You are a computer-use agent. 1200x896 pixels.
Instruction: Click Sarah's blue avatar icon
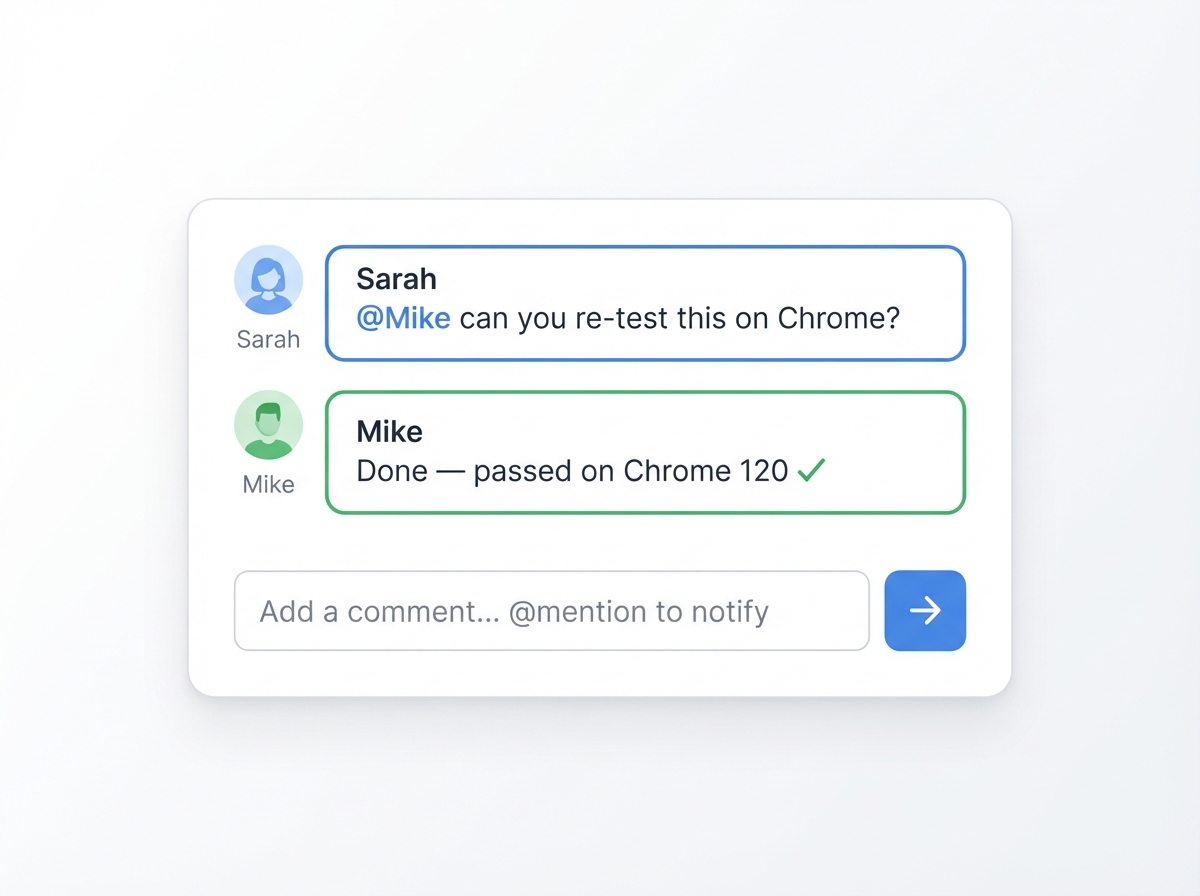[x=268, y=280]
